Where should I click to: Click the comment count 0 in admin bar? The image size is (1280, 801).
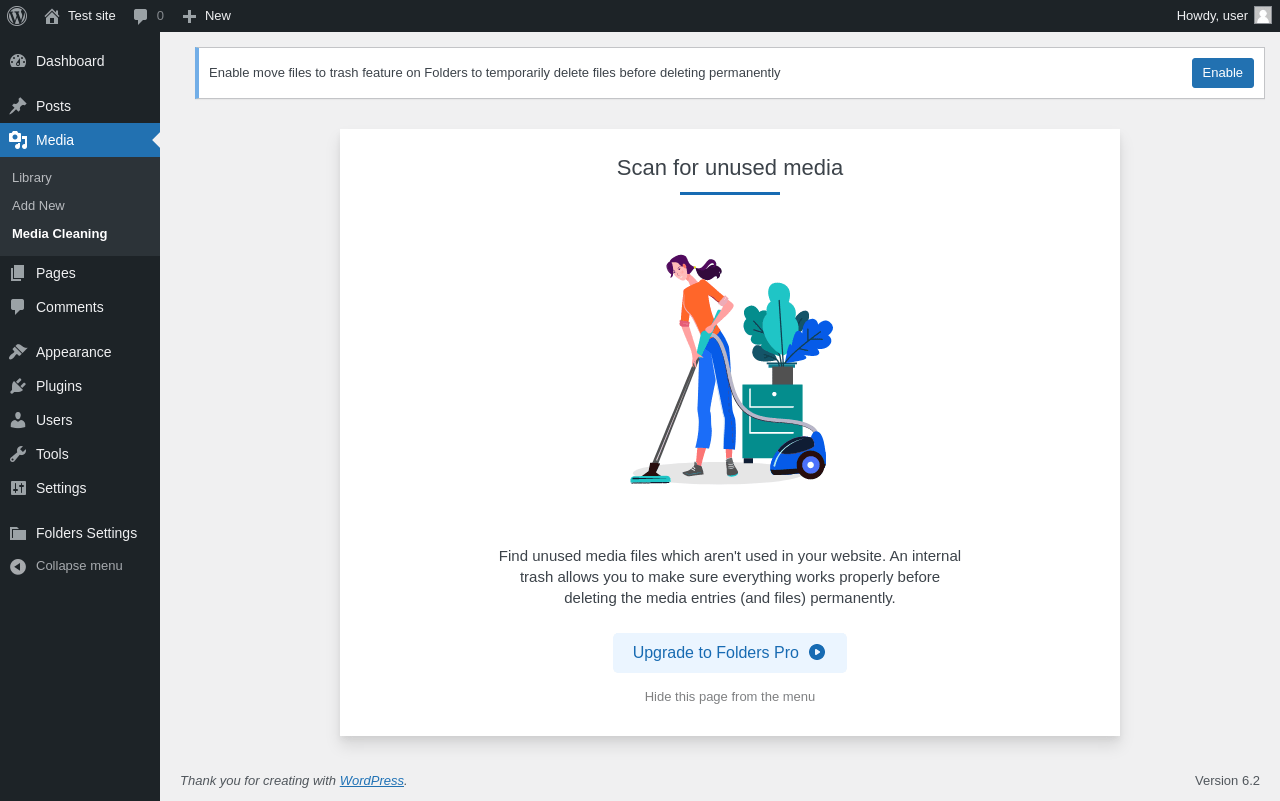160,16
